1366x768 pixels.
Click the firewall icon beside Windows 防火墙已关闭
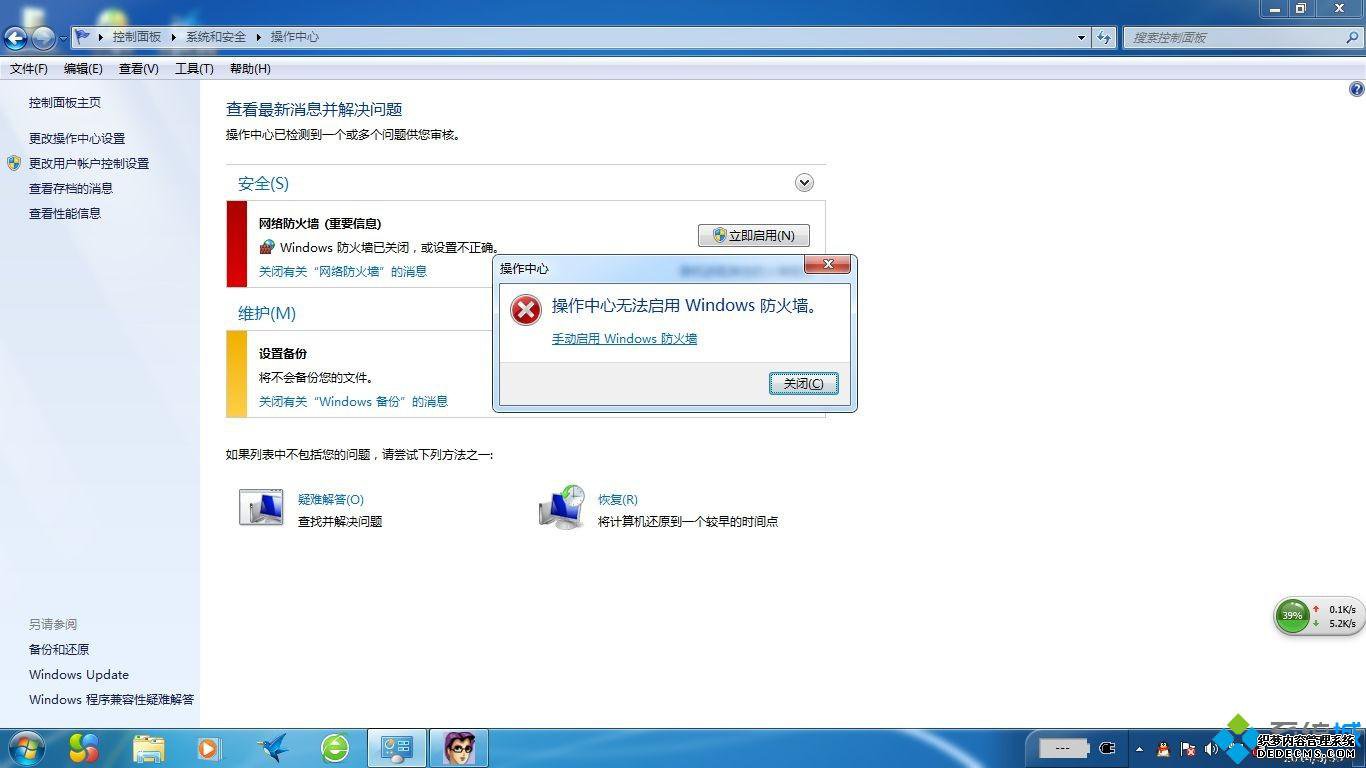tap(267, 247)
